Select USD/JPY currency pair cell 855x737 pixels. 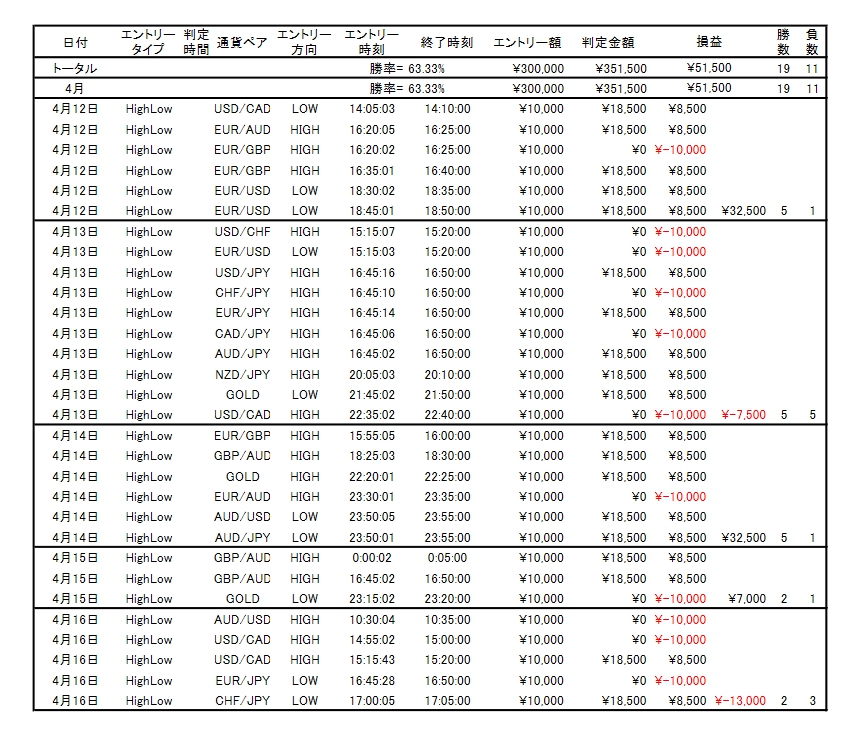pos(242,273)
